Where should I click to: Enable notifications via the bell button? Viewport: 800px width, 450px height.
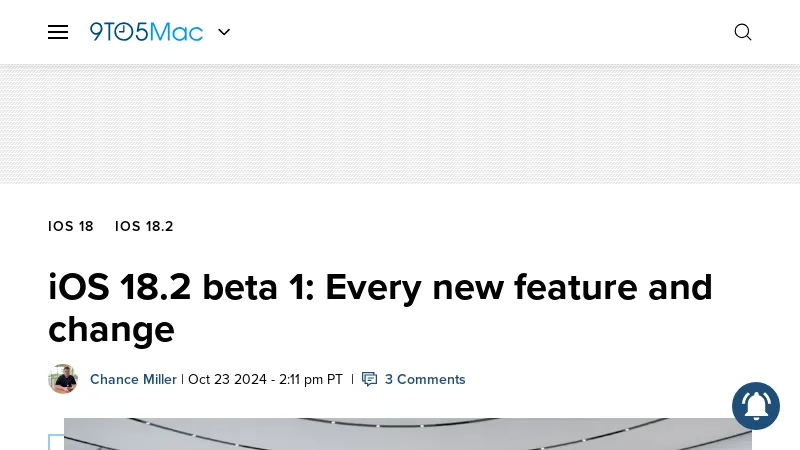pyautogui.click(x=756, y=406)
